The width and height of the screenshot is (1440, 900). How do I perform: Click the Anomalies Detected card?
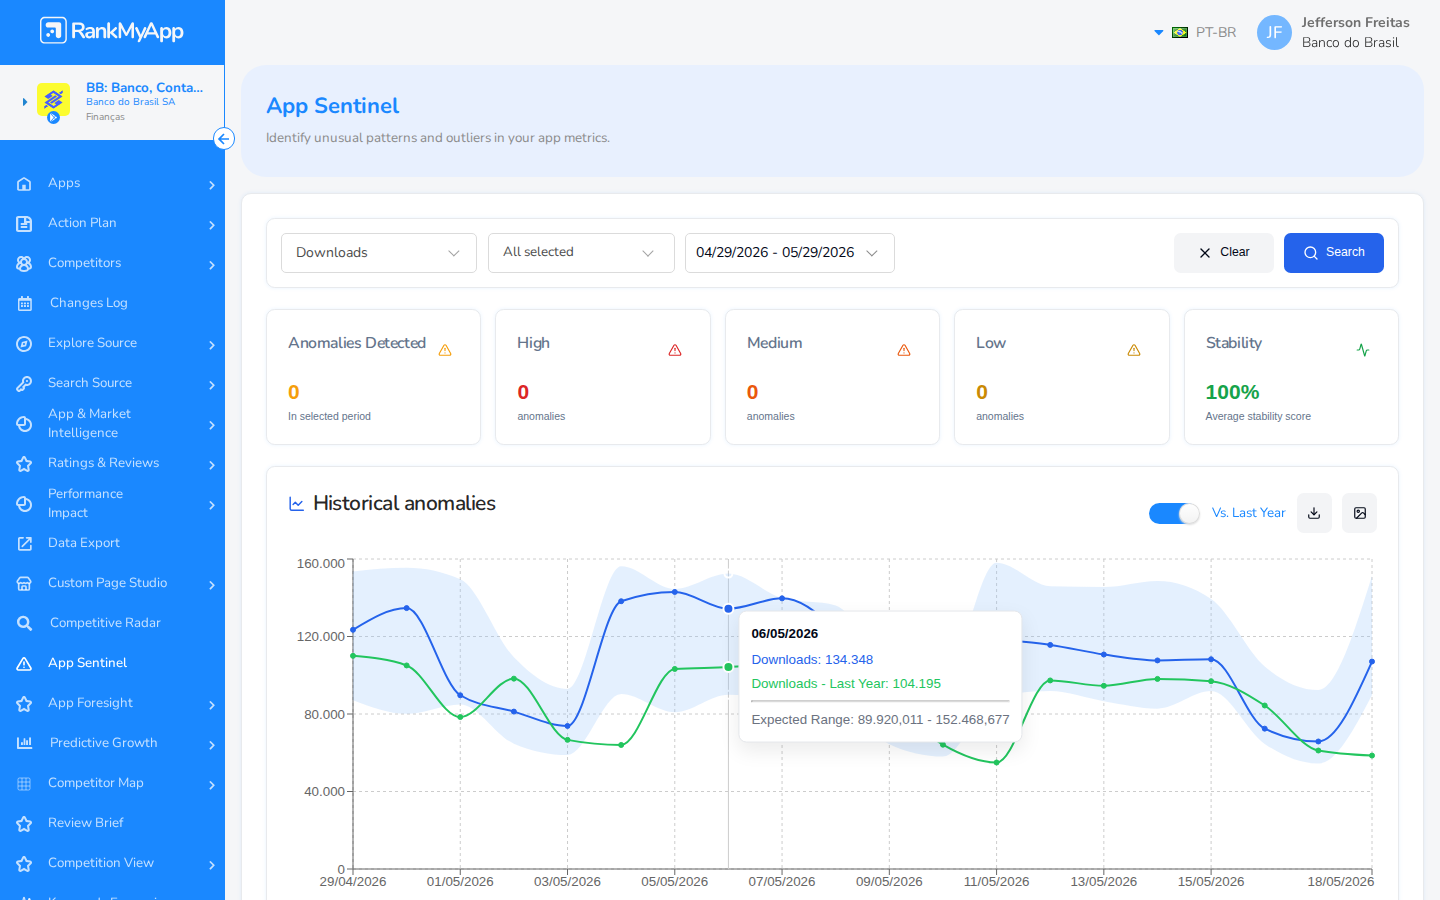[x=373, y=377]
